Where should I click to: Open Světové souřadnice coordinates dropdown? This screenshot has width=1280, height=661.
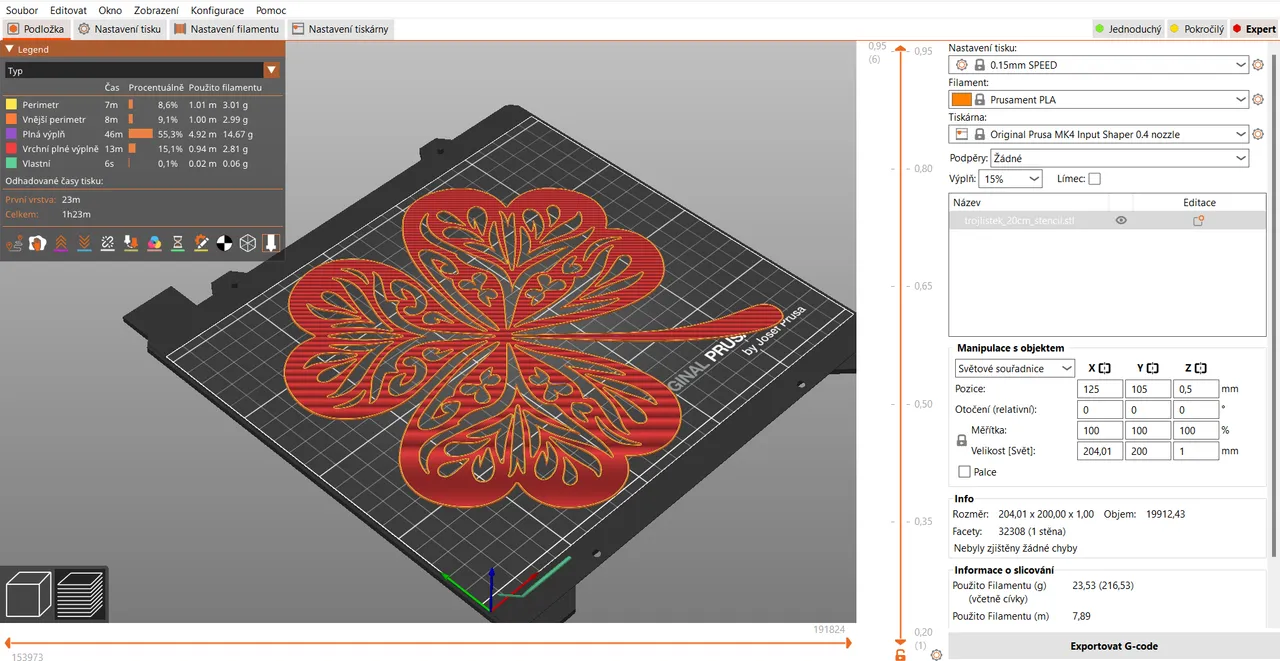(1015, 368)
